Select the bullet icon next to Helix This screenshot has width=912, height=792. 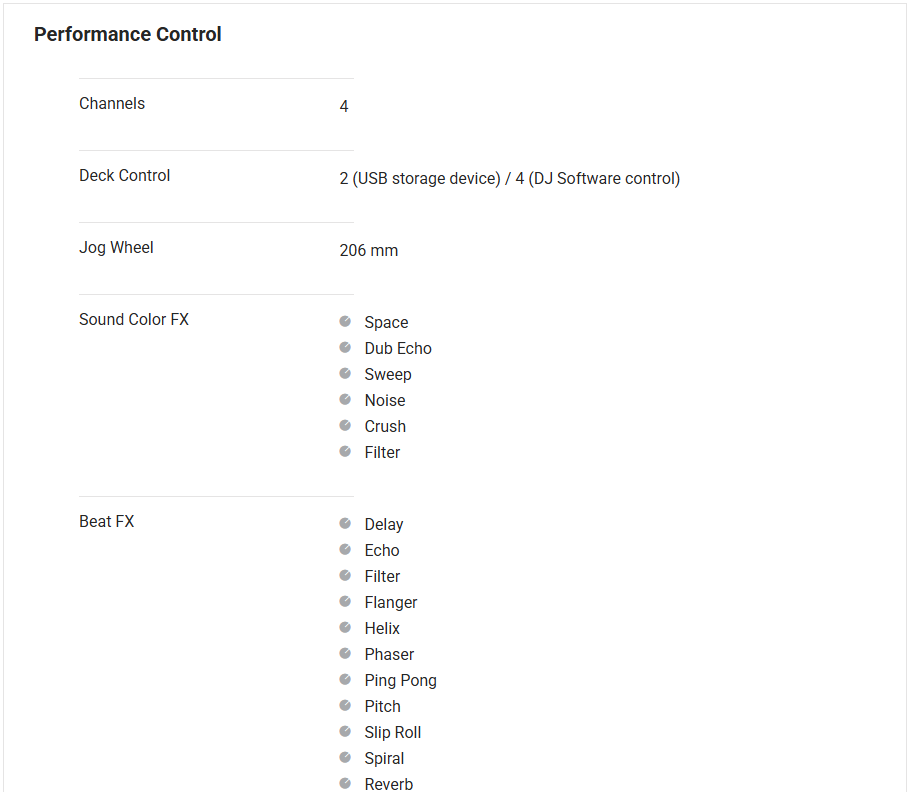[345, 627]
